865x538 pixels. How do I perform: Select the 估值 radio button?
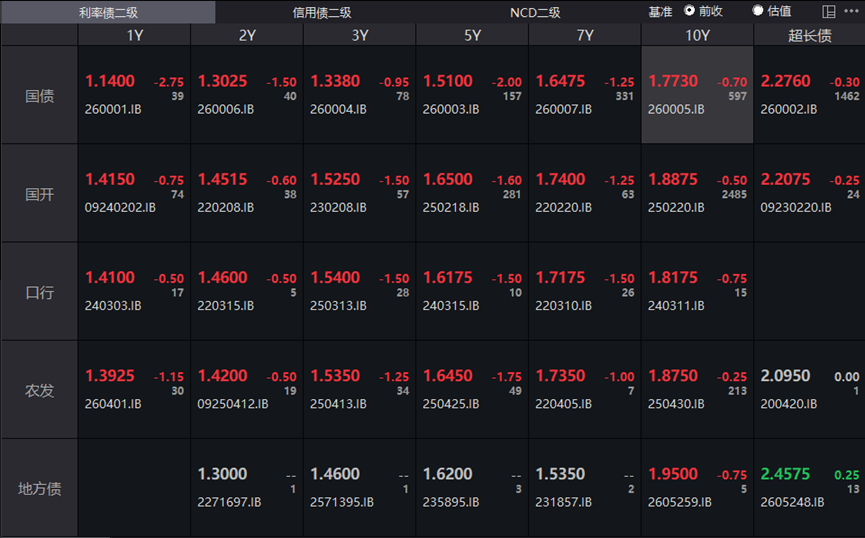(x=758, y=11)
